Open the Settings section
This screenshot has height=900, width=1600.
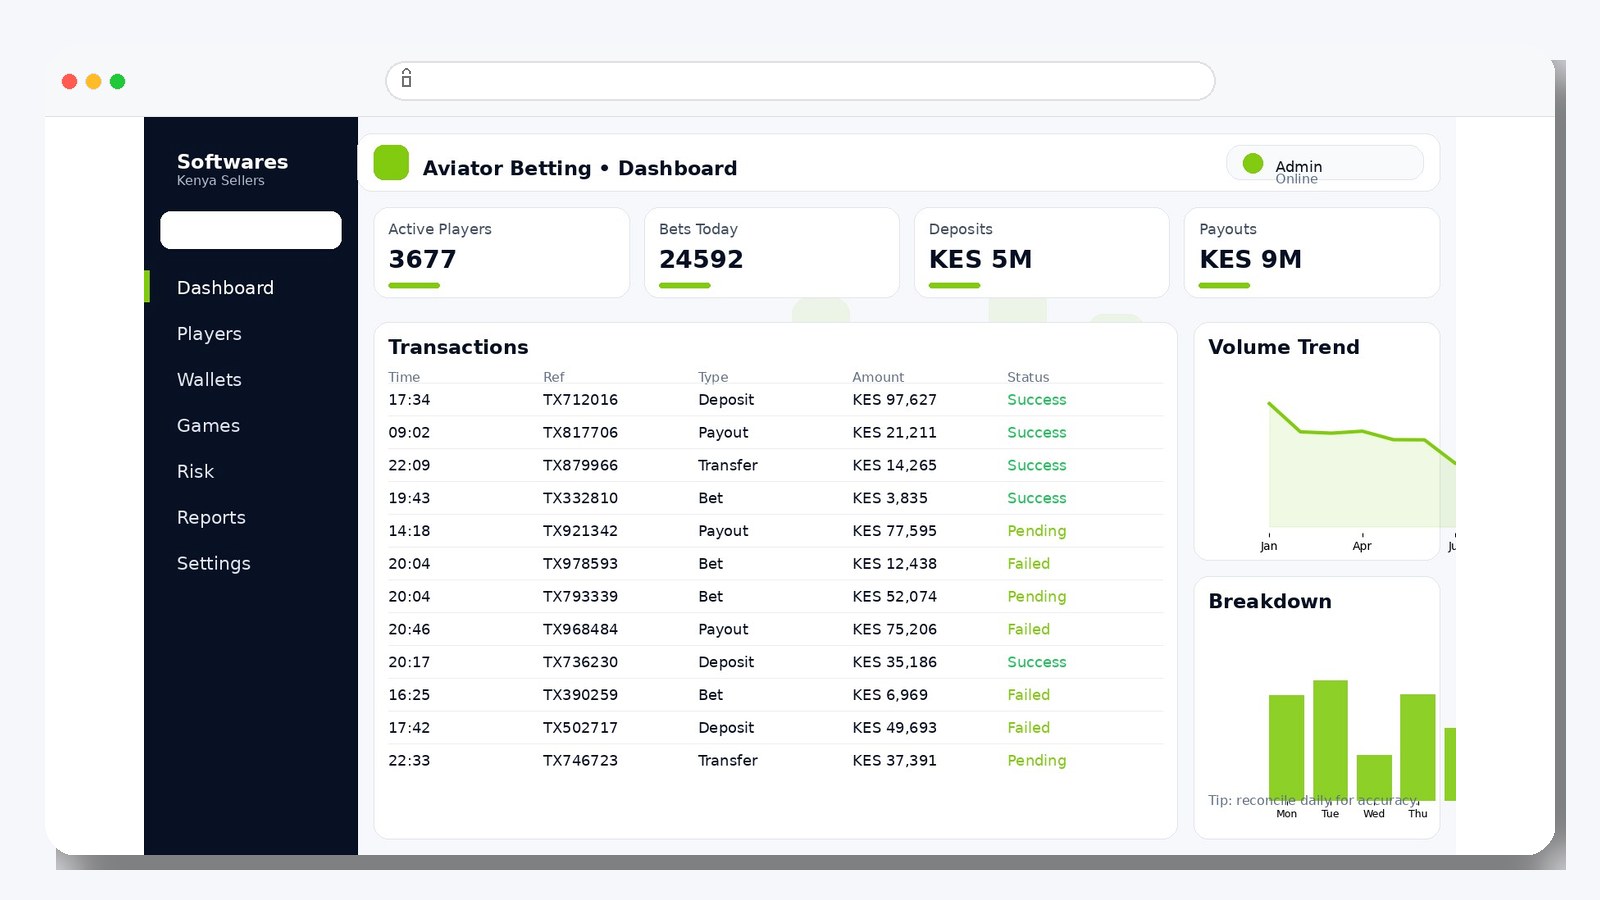pos(213,563)
